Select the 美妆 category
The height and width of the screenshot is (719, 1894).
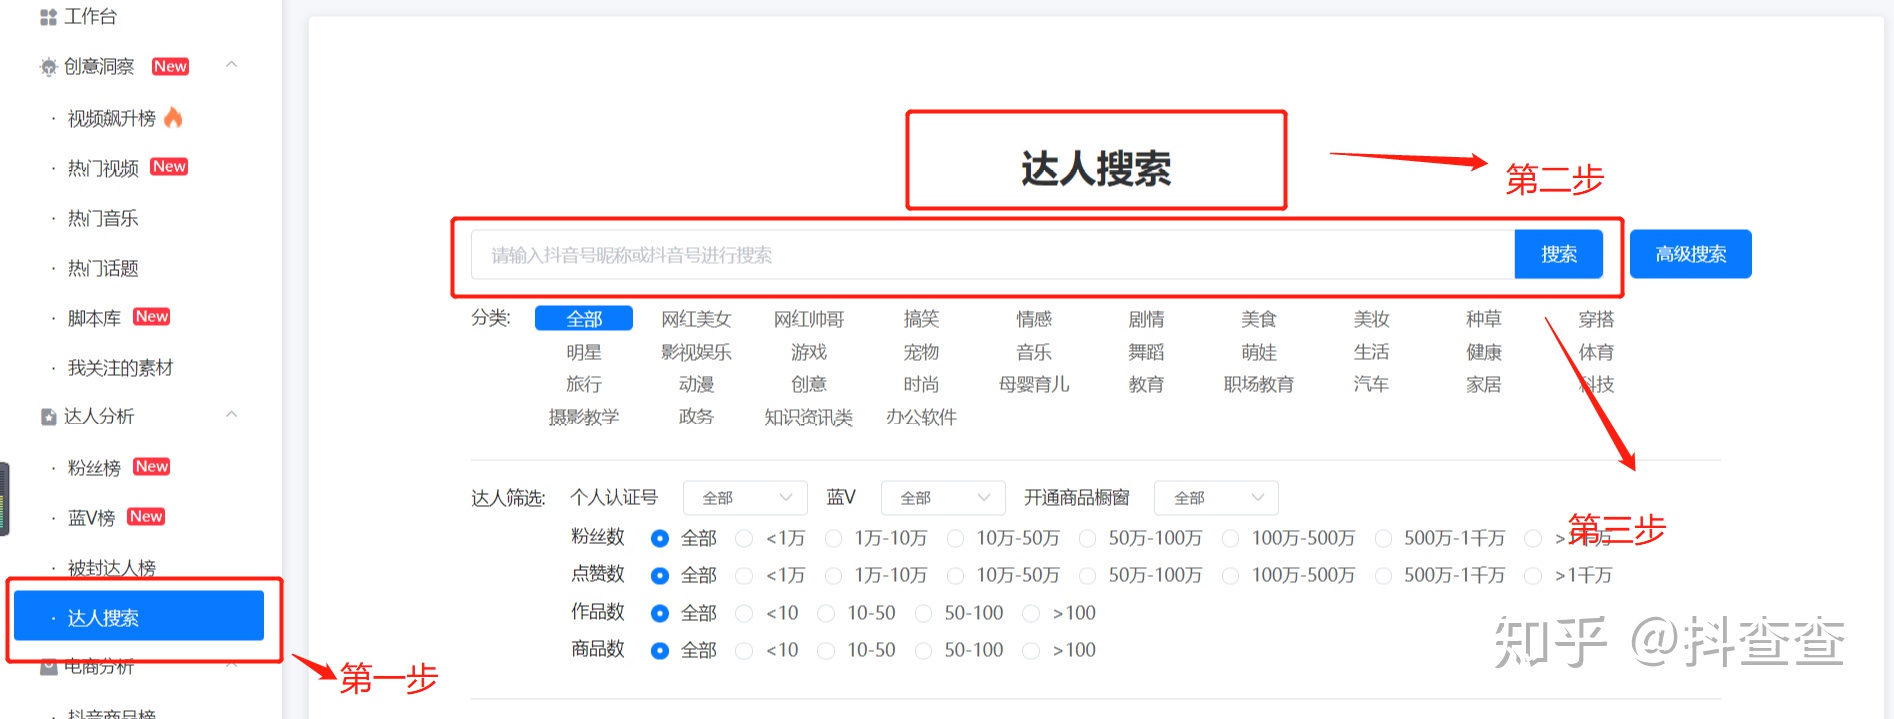point(1371,319)
